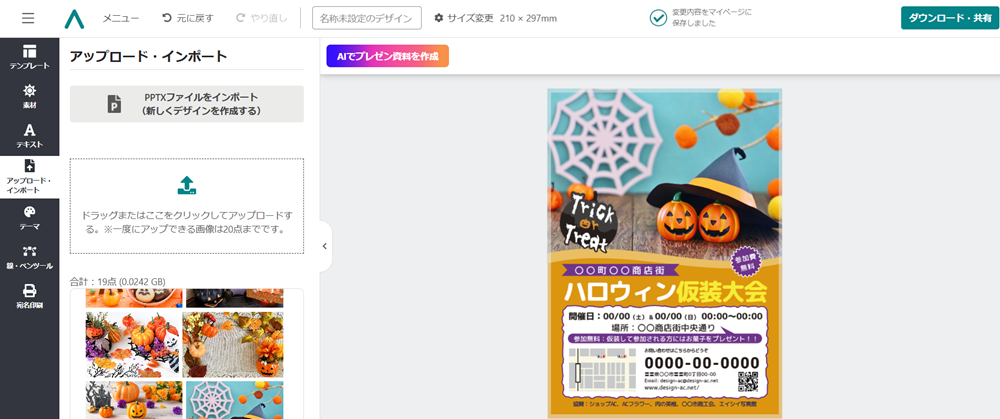Screen dimensions: 1000x419
Task: Click the design name input field
Action: [x=367, y=18]
